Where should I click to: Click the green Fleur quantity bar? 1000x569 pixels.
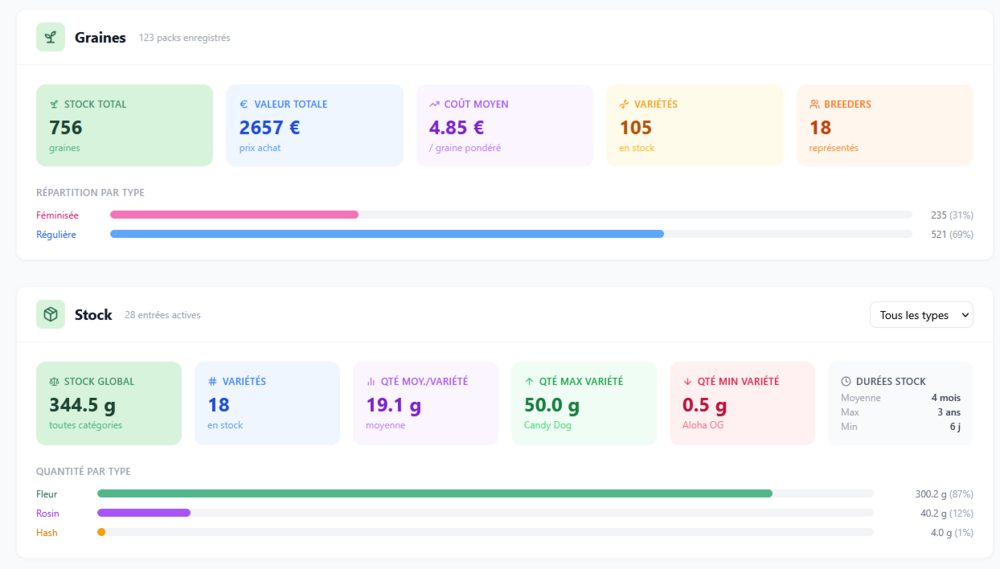(x=435, y=494)
